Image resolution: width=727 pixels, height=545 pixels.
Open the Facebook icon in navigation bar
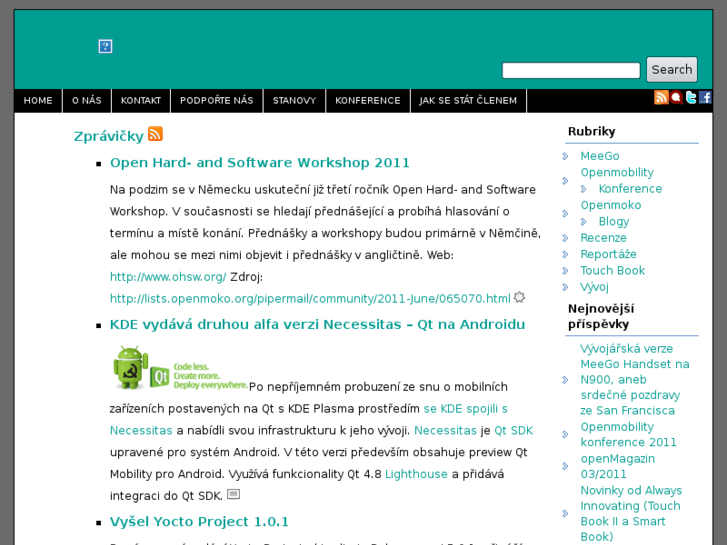705,97
